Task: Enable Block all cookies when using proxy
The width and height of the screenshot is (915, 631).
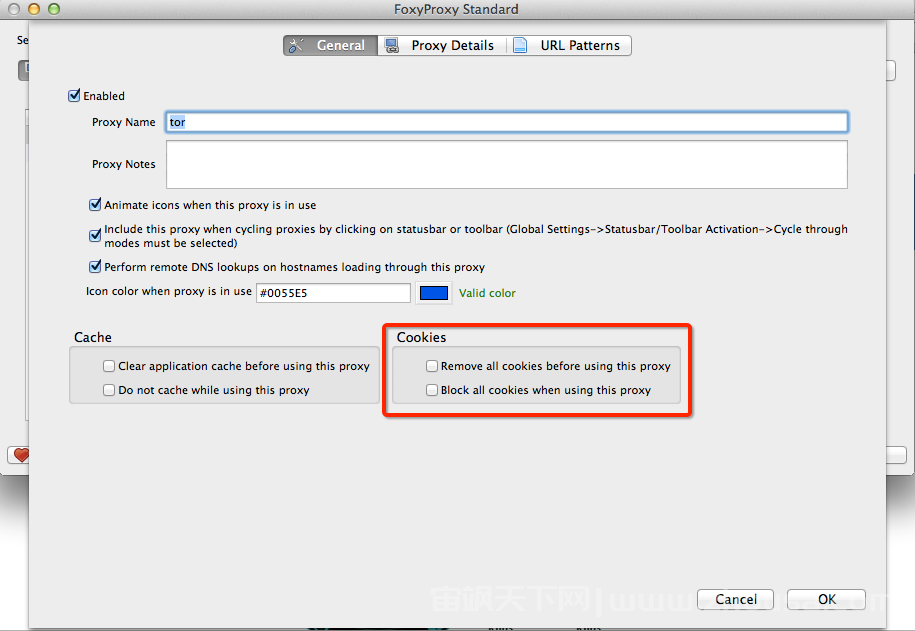Action: click(x=432, y=390)
